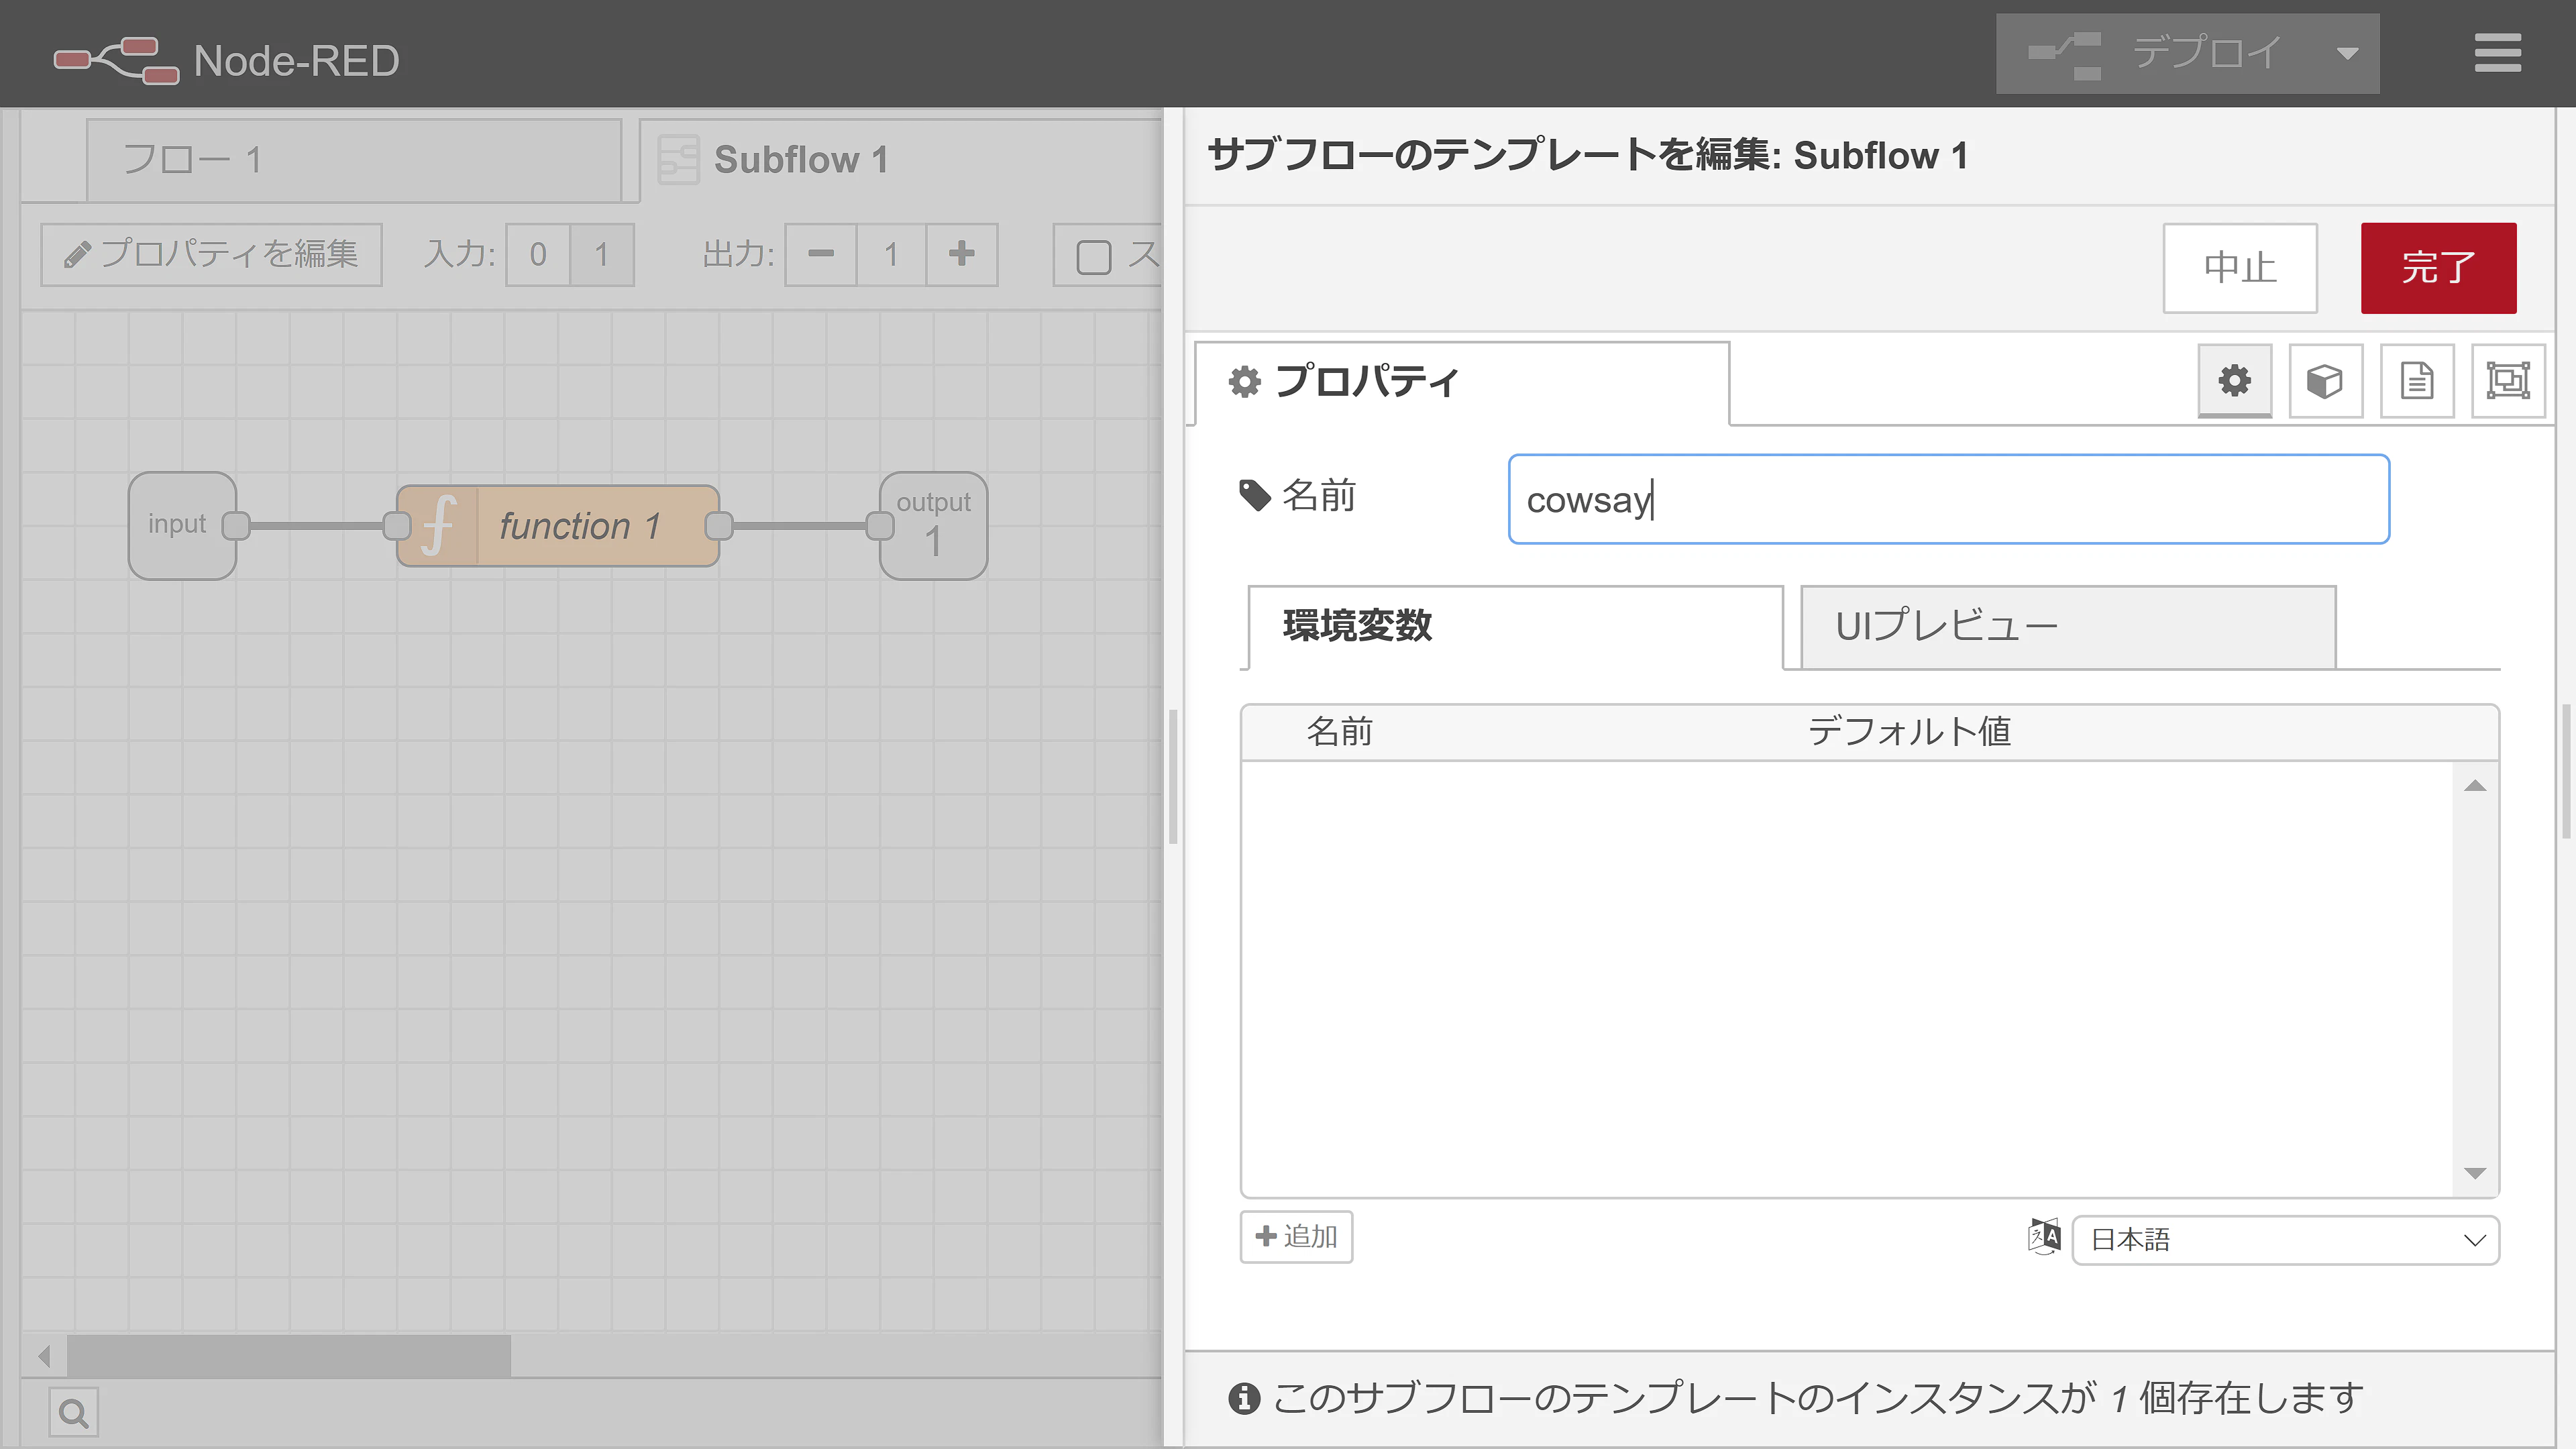Click the 中止 cancel button
The image size is (2576, 1449).
tap(2240, 268)
